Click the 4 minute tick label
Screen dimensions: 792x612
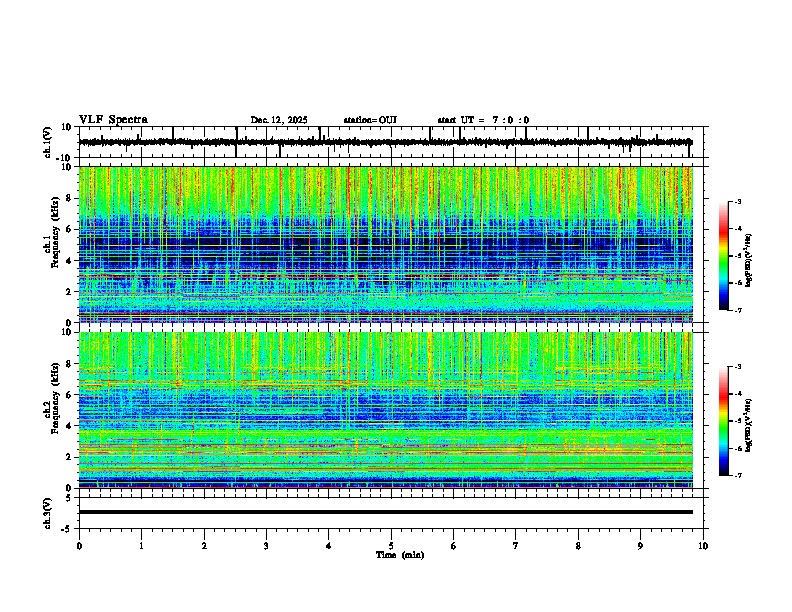point(329,546)
